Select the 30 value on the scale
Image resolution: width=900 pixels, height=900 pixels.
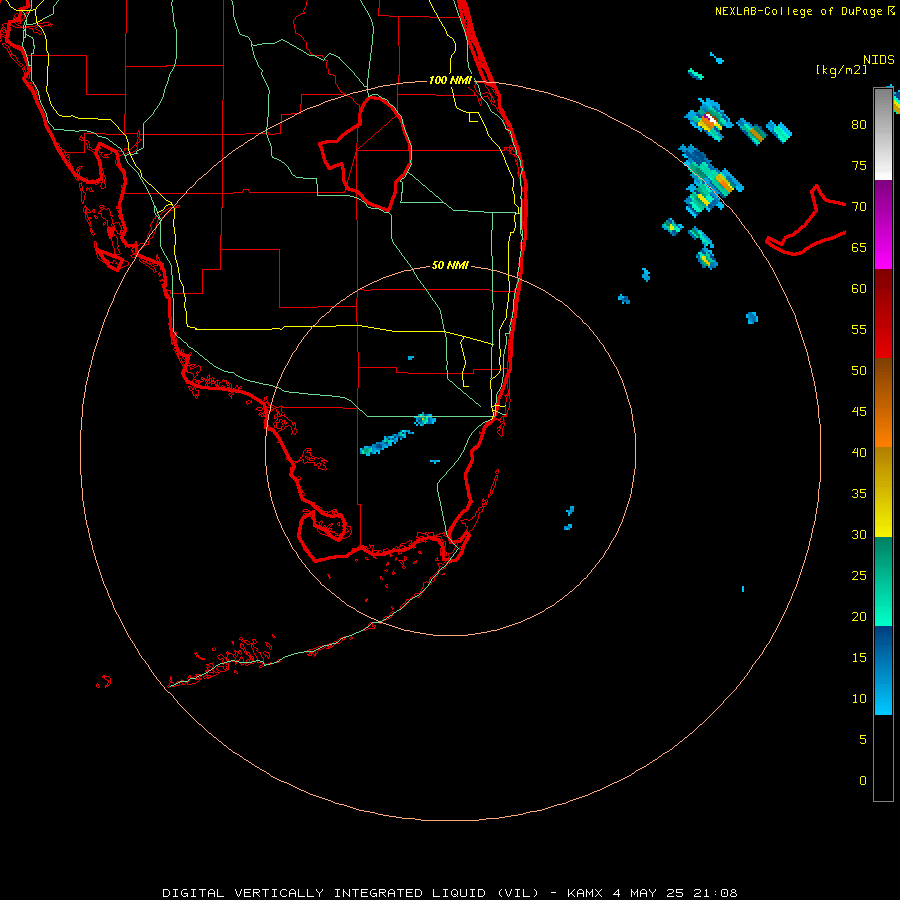(x=859, y=535)
